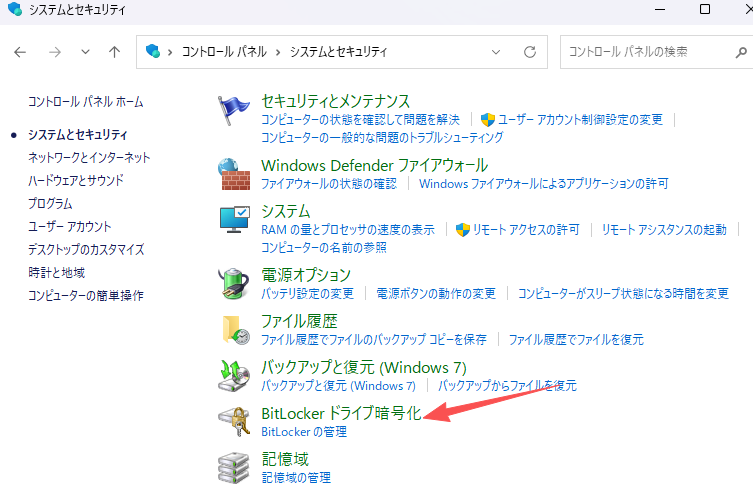
Task: Click the Windows Defender Firewall brick wall icon
Action: (x=234, y=174)
